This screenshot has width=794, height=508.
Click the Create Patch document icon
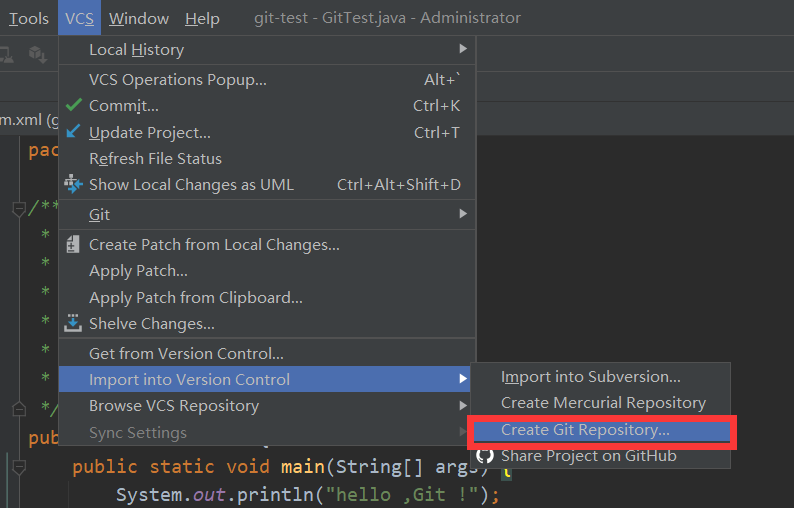pyautogui.click(x=73, y=245)
